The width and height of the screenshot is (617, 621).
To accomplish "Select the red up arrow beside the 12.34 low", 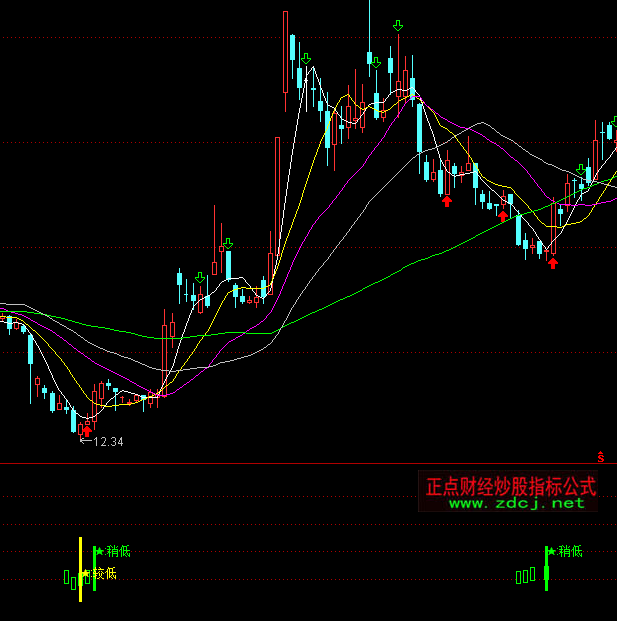I will click(x=84, y=430).
